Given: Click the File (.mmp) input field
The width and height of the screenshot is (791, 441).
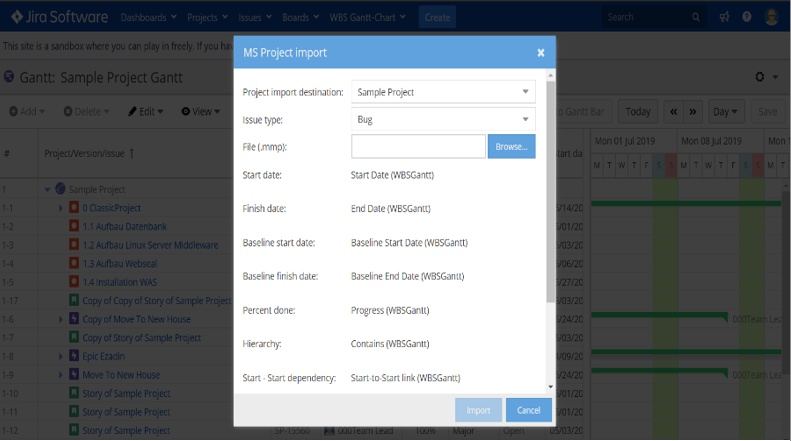Looking at the screenshot, I should point(418,146).
